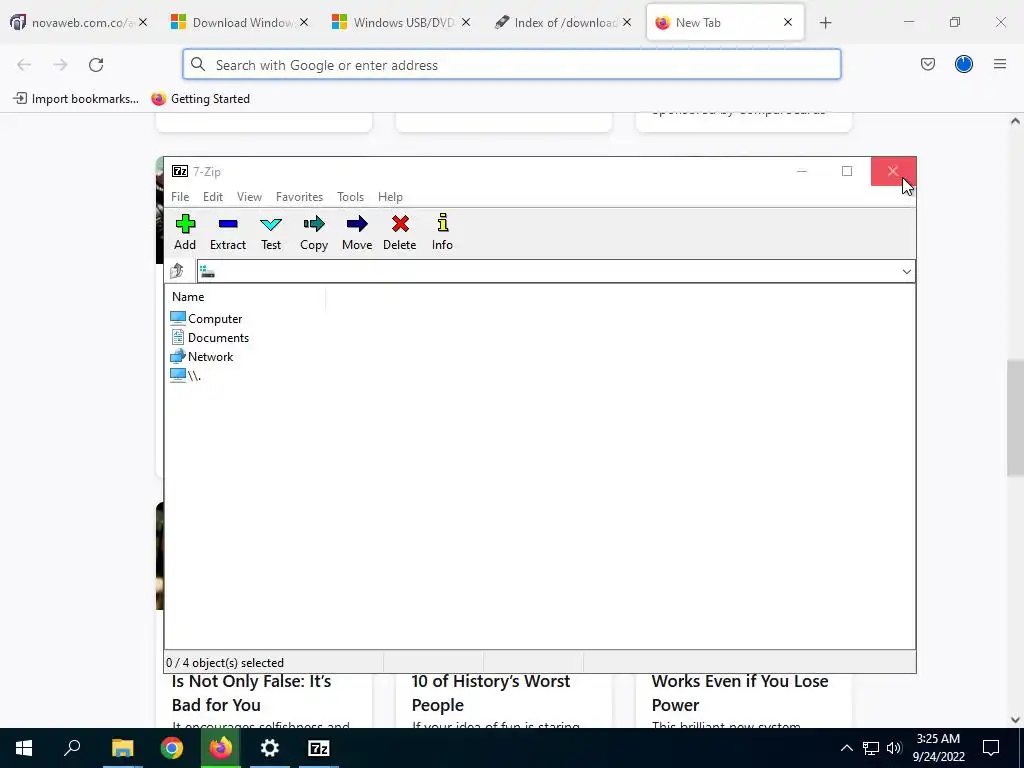Click the network tray icon

[871, 748]
